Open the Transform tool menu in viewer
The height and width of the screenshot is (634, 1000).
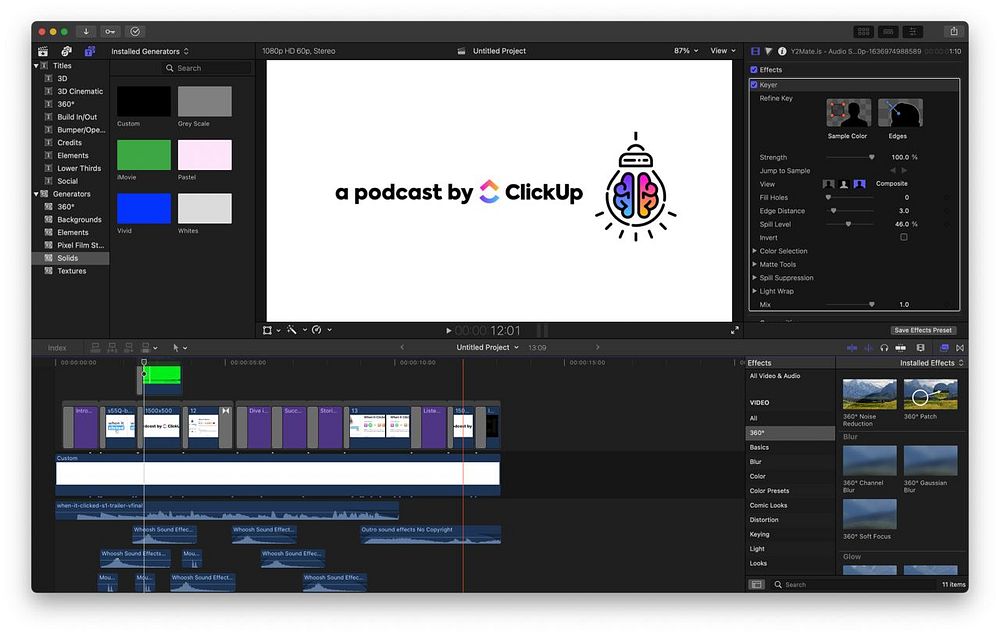tap(271, 330)
